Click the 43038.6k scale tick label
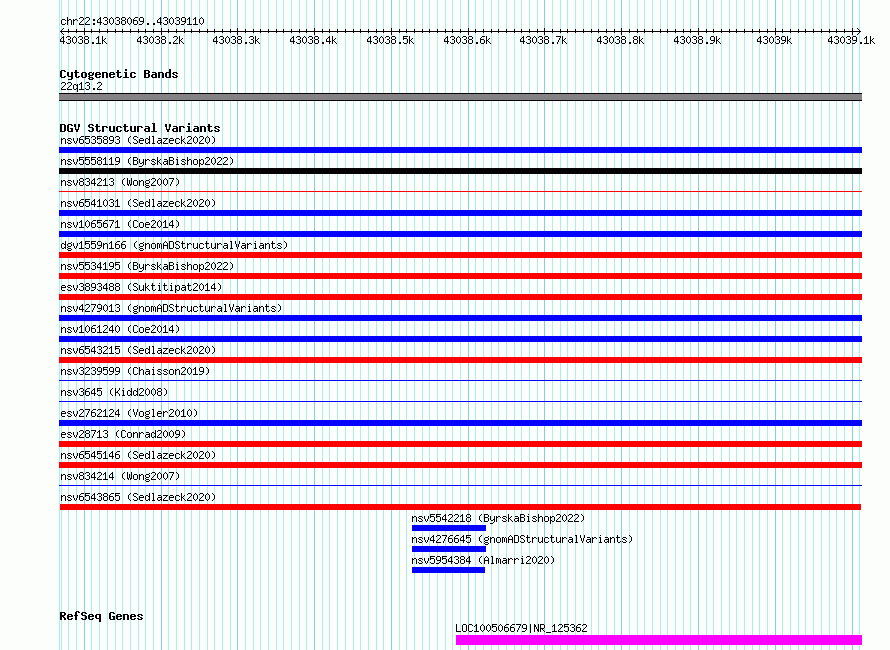This screenshot has height=650, width=890. pyautogui.click(x=467, y=40)
